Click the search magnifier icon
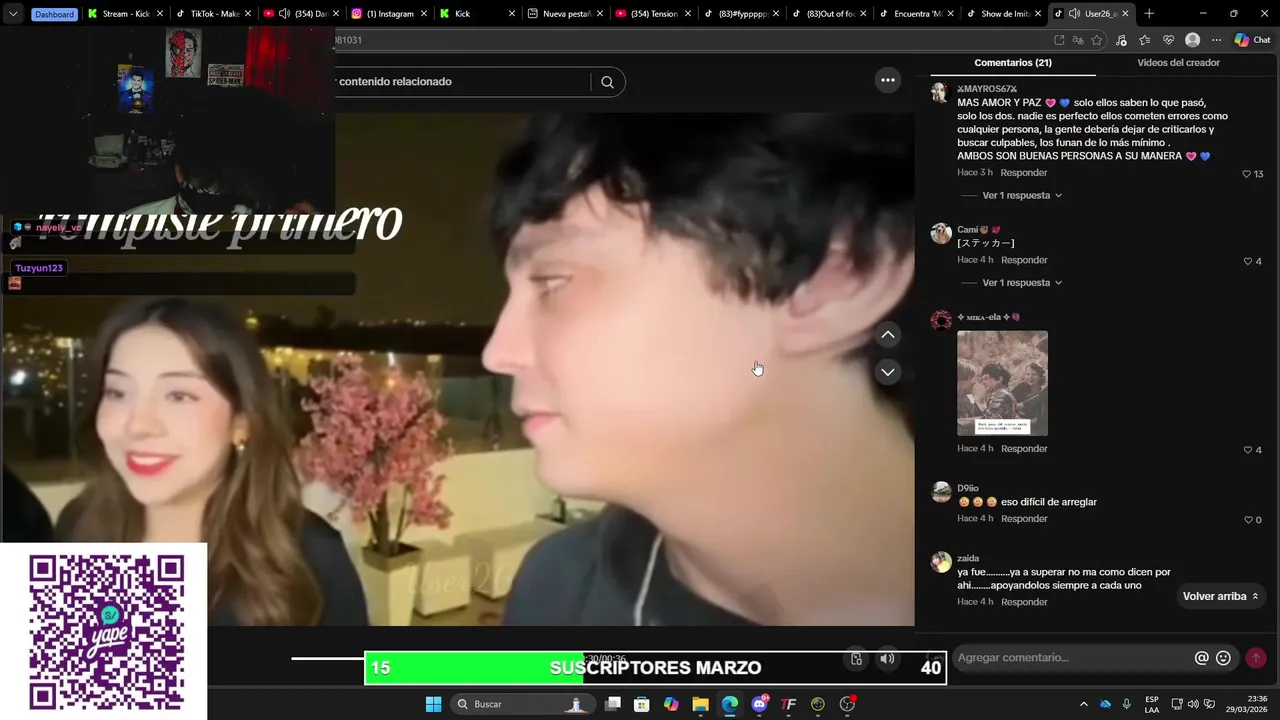This screenshot has width=1280, height=720. pyautogui.click(x=607, y=82)
